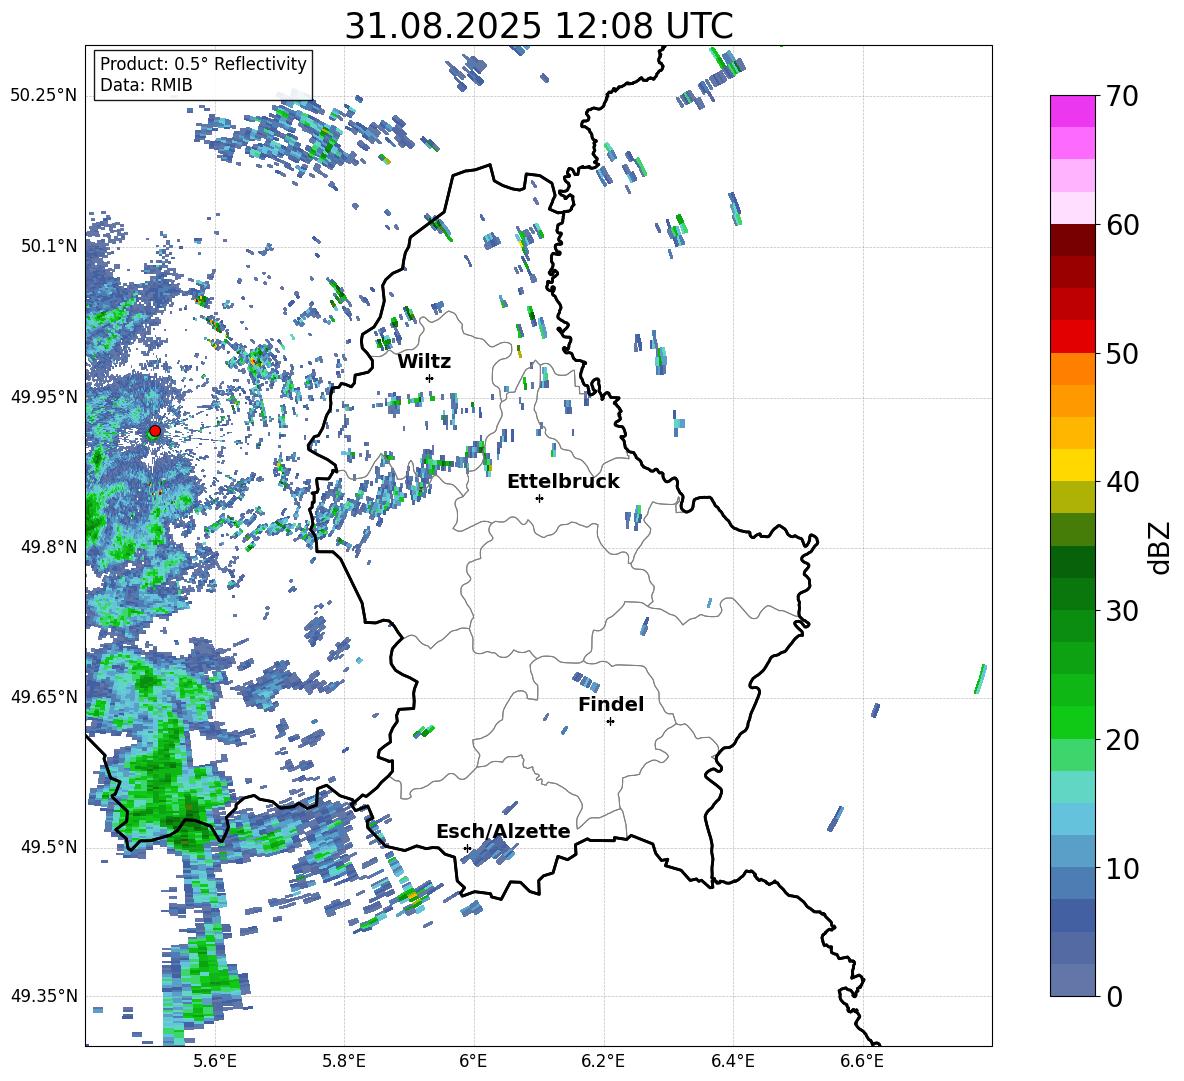Viewport: 1184px width, 1081px height.
Task: Click the colorbar tick label 40
Action: coord(1122,482)
